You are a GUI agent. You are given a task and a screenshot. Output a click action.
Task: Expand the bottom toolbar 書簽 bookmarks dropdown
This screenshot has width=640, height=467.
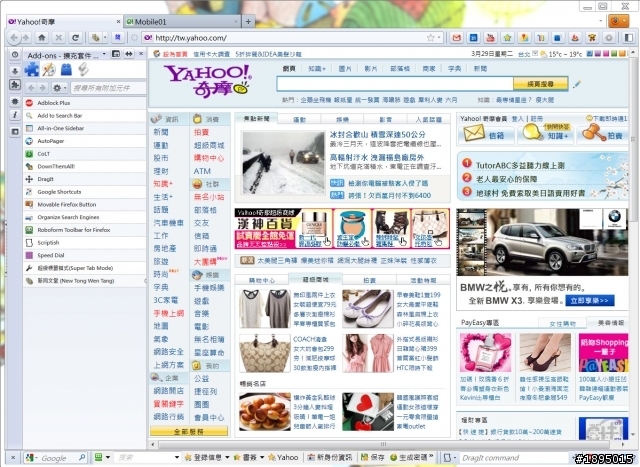pos(261,458)
